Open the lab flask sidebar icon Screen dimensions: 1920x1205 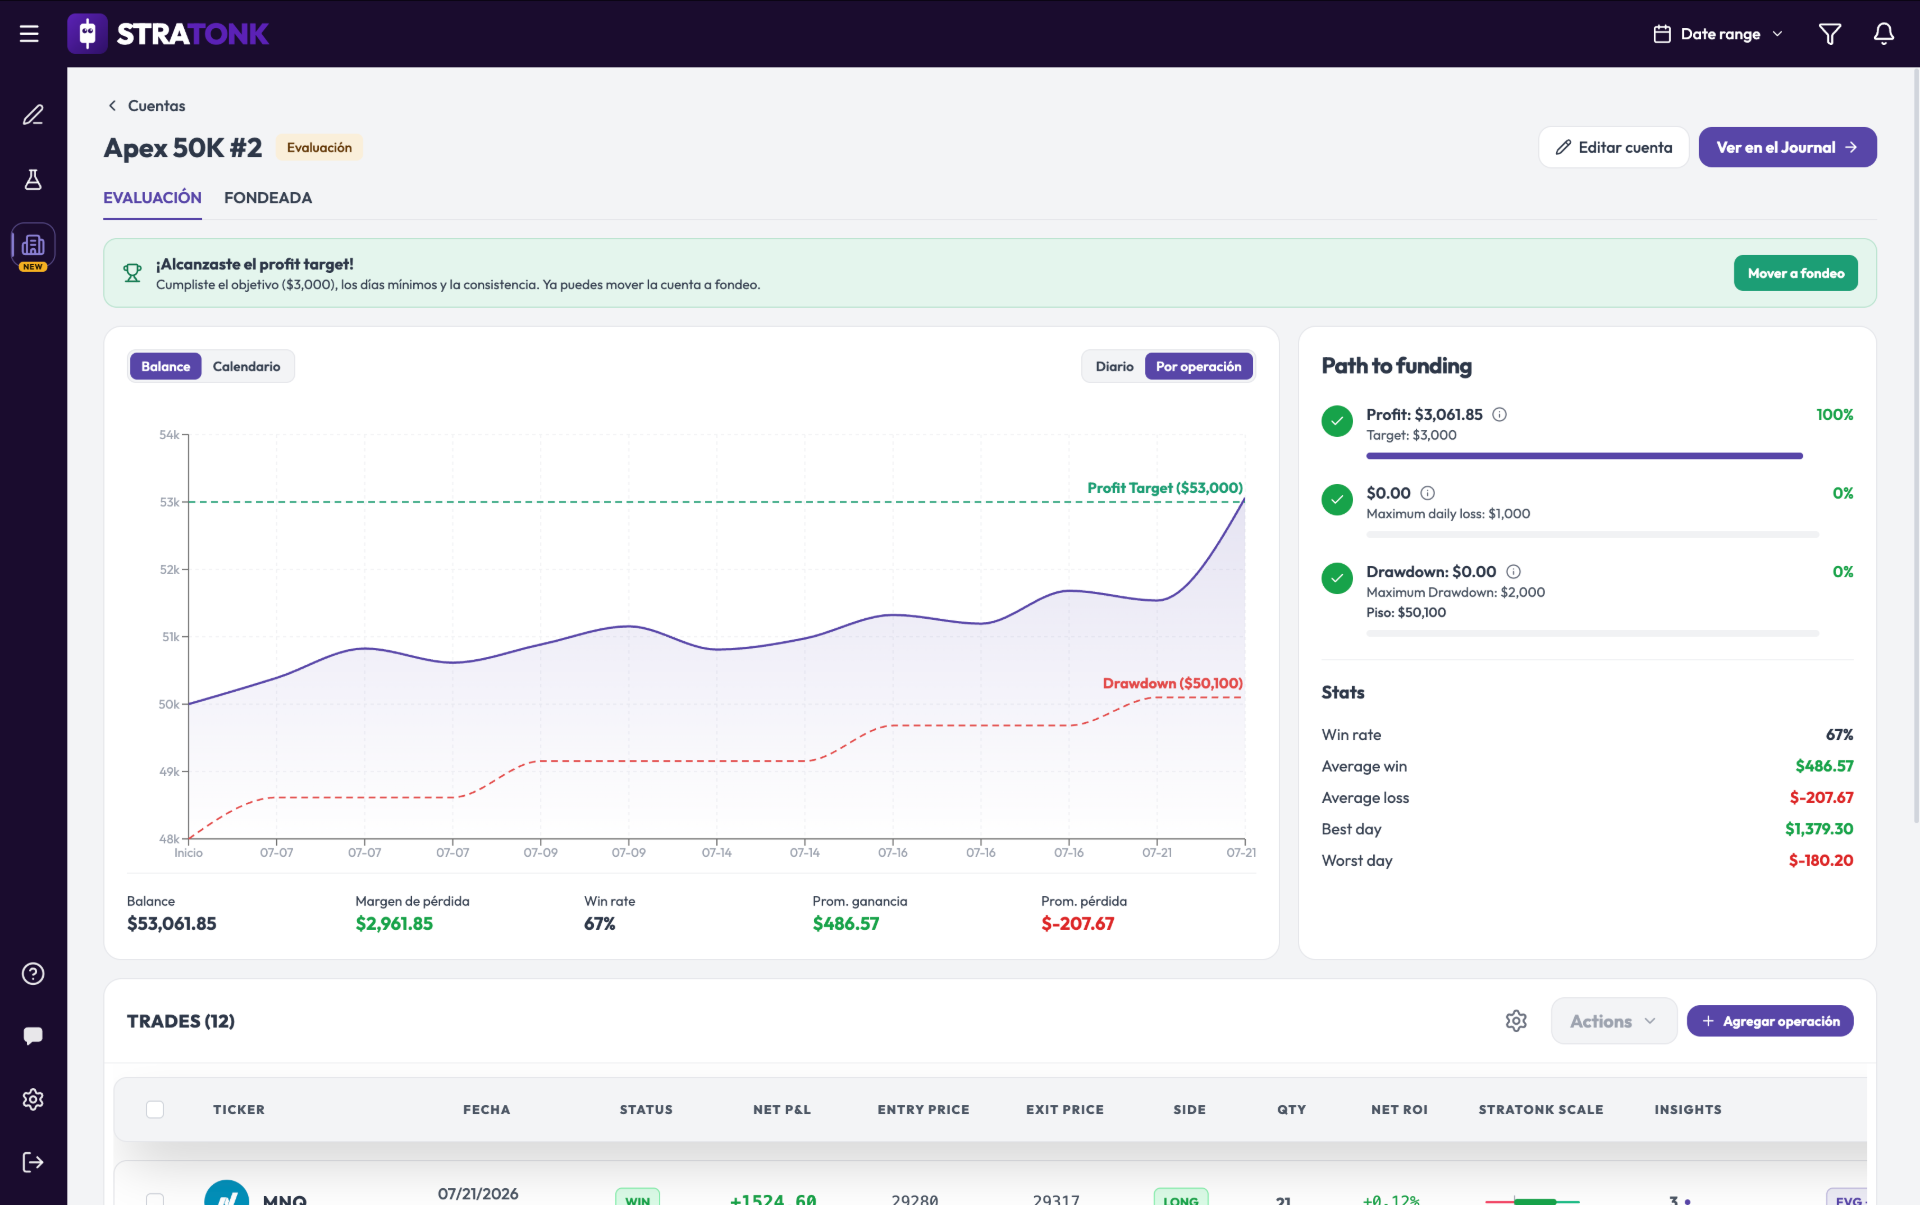[33, 180]
